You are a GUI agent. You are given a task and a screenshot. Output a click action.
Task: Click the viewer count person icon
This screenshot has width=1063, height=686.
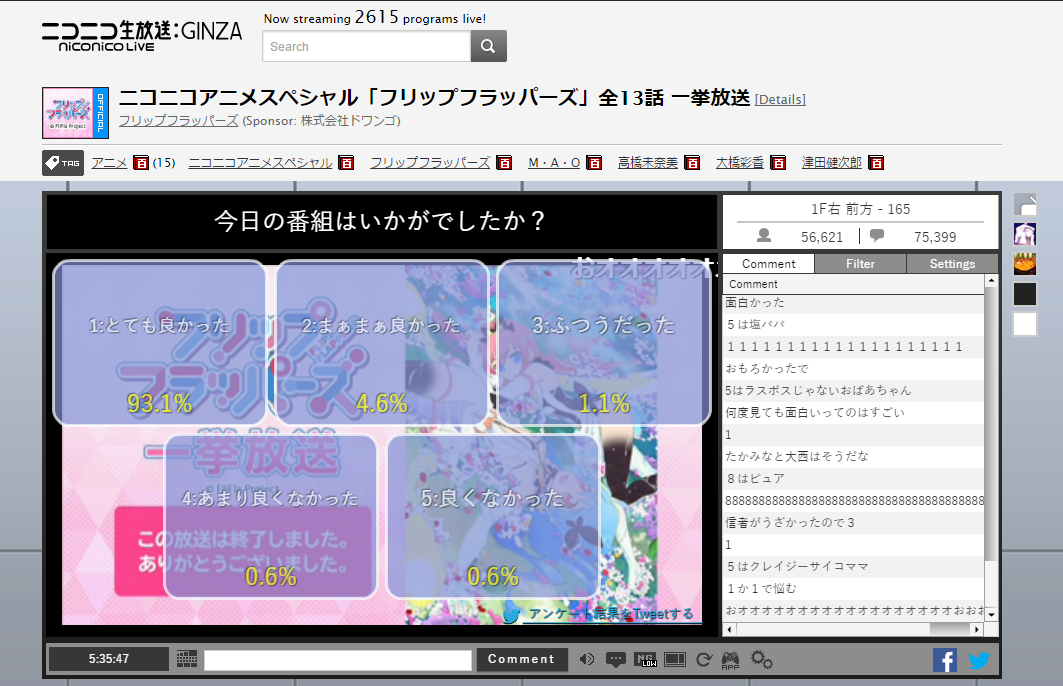(x=764, y=236)
